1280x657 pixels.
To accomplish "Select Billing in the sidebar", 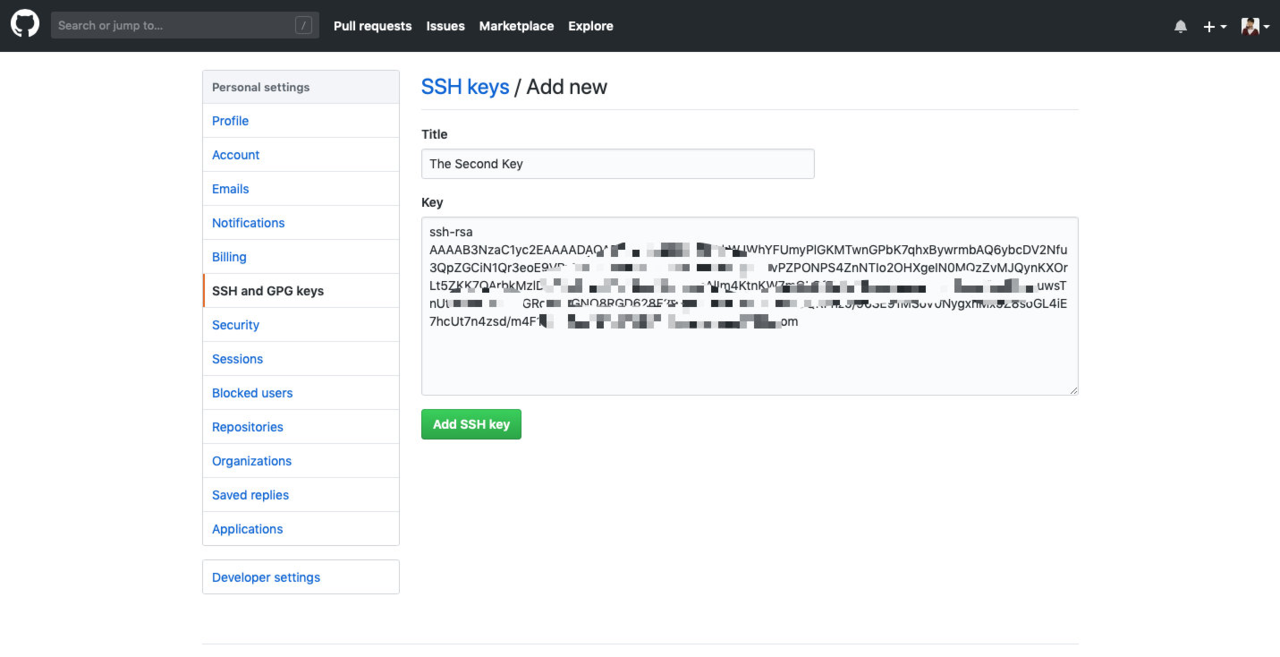I will pos(301,257).
